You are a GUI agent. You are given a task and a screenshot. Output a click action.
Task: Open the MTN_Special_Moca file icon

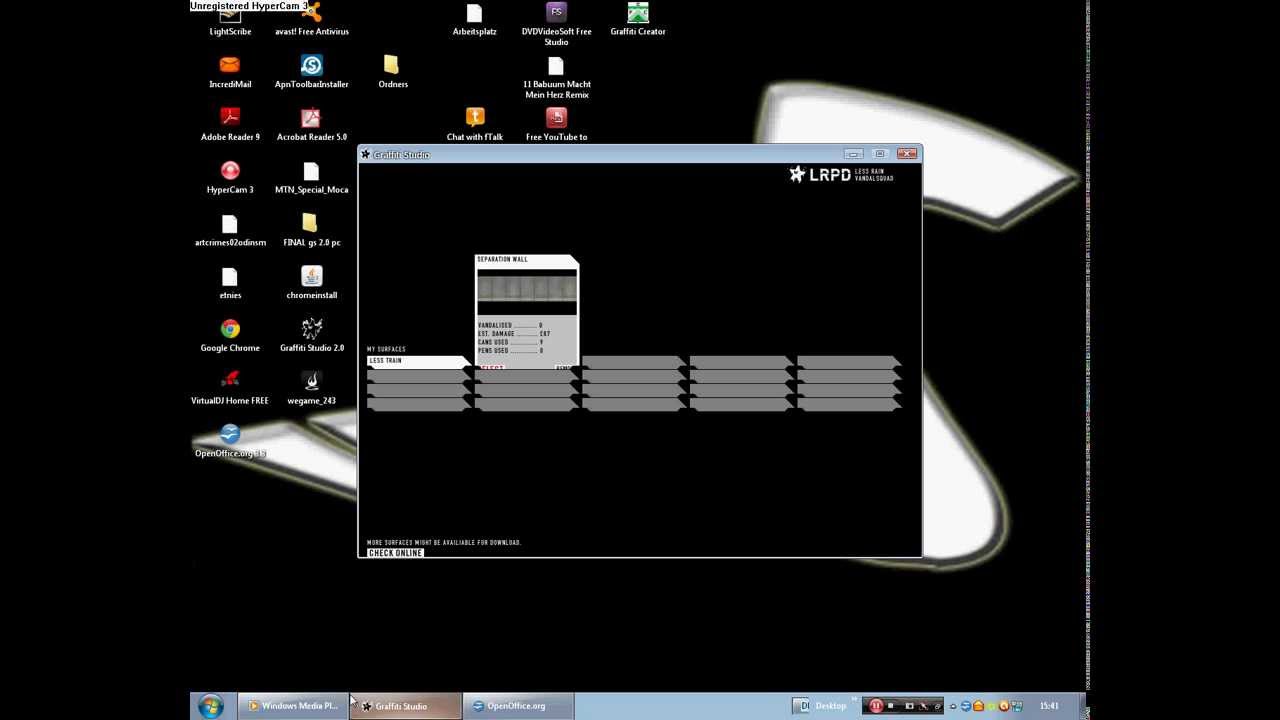coord(311,179)
